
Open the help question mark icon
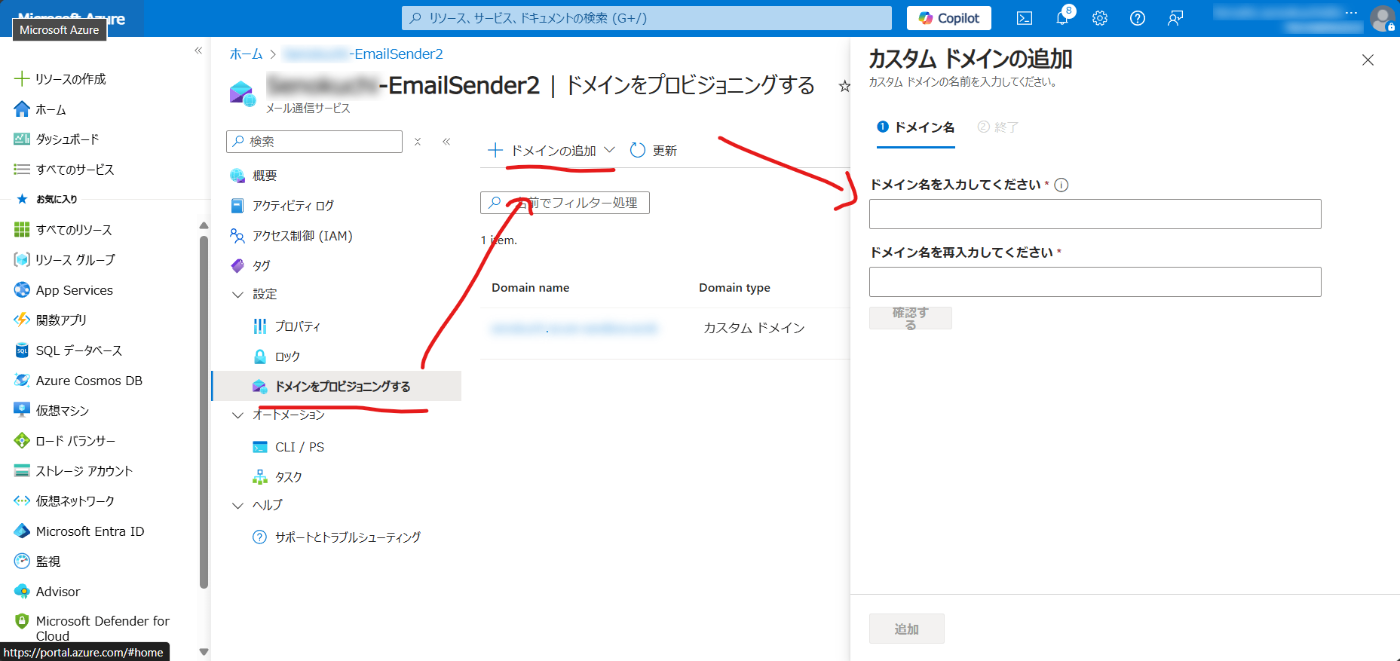(x=1137, y=18)
